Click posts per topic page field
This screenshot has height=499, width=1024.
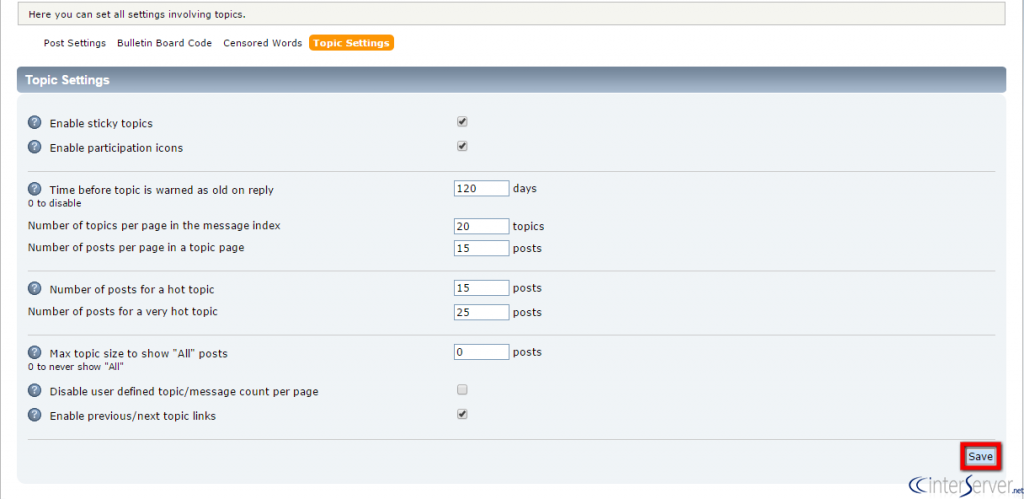481,248
